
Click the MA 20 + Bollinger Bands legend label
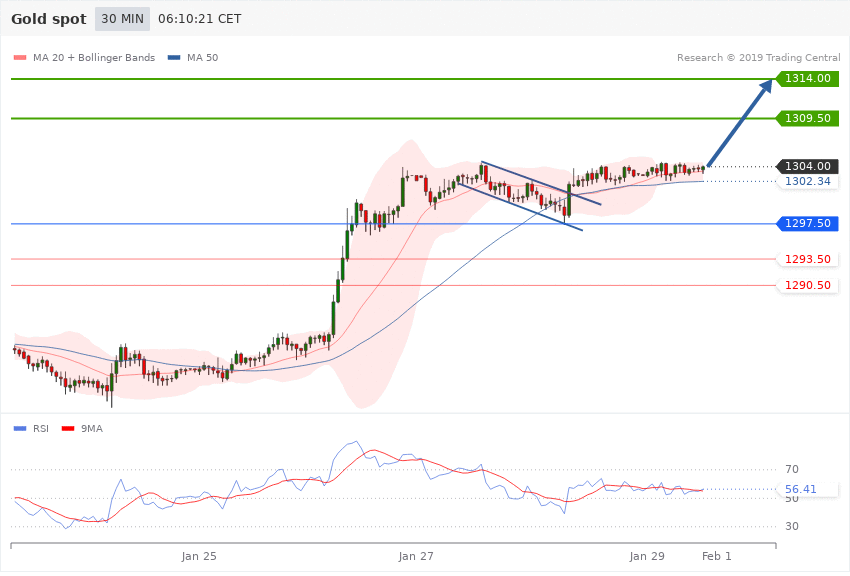click(94, 57)
